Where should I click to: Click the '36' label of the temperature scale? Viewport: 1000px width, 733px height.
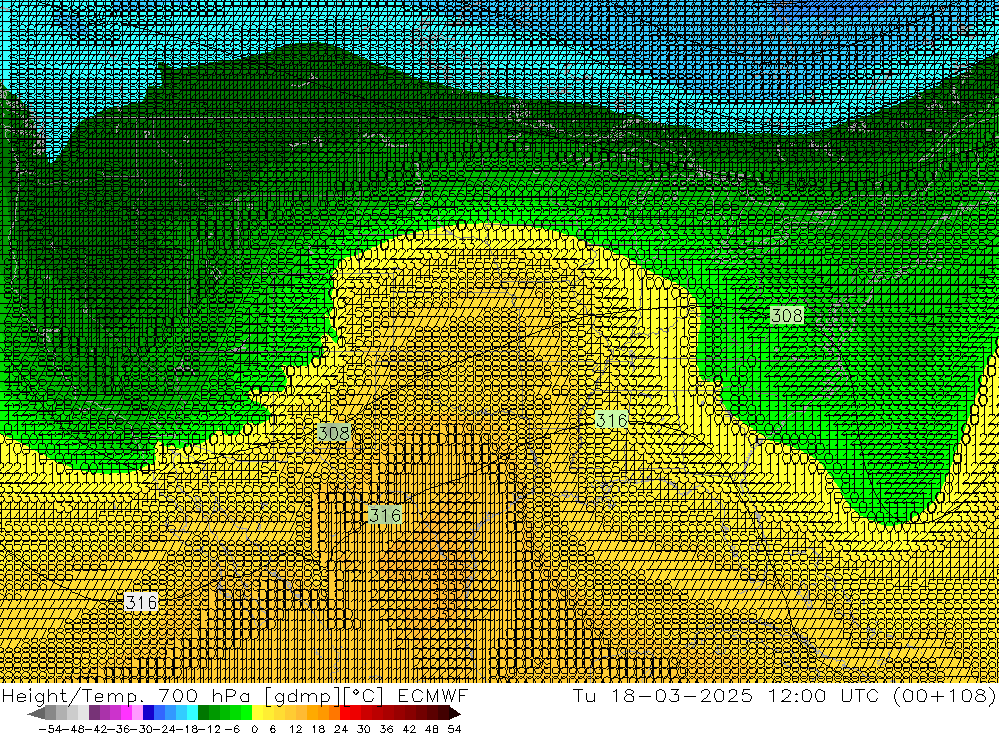[386, 729]
